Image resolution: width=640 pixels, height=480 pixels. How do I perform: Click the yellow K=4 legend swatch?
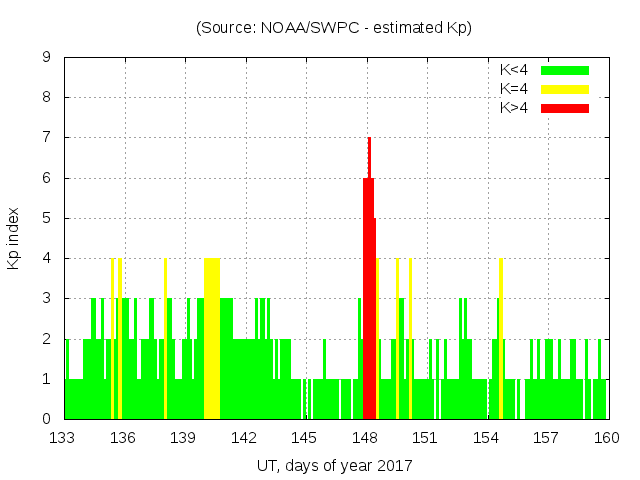point(565,89)
